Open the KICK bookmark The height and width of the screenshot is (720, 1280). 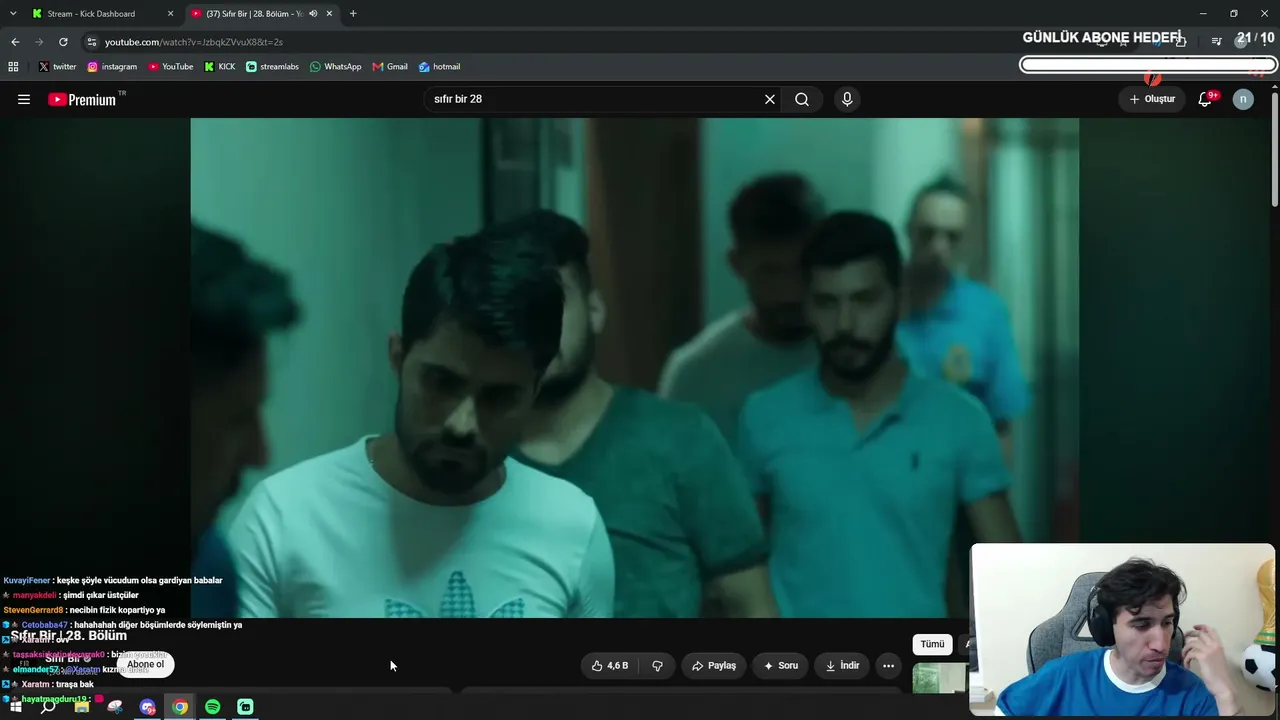[x=220, y=67]
